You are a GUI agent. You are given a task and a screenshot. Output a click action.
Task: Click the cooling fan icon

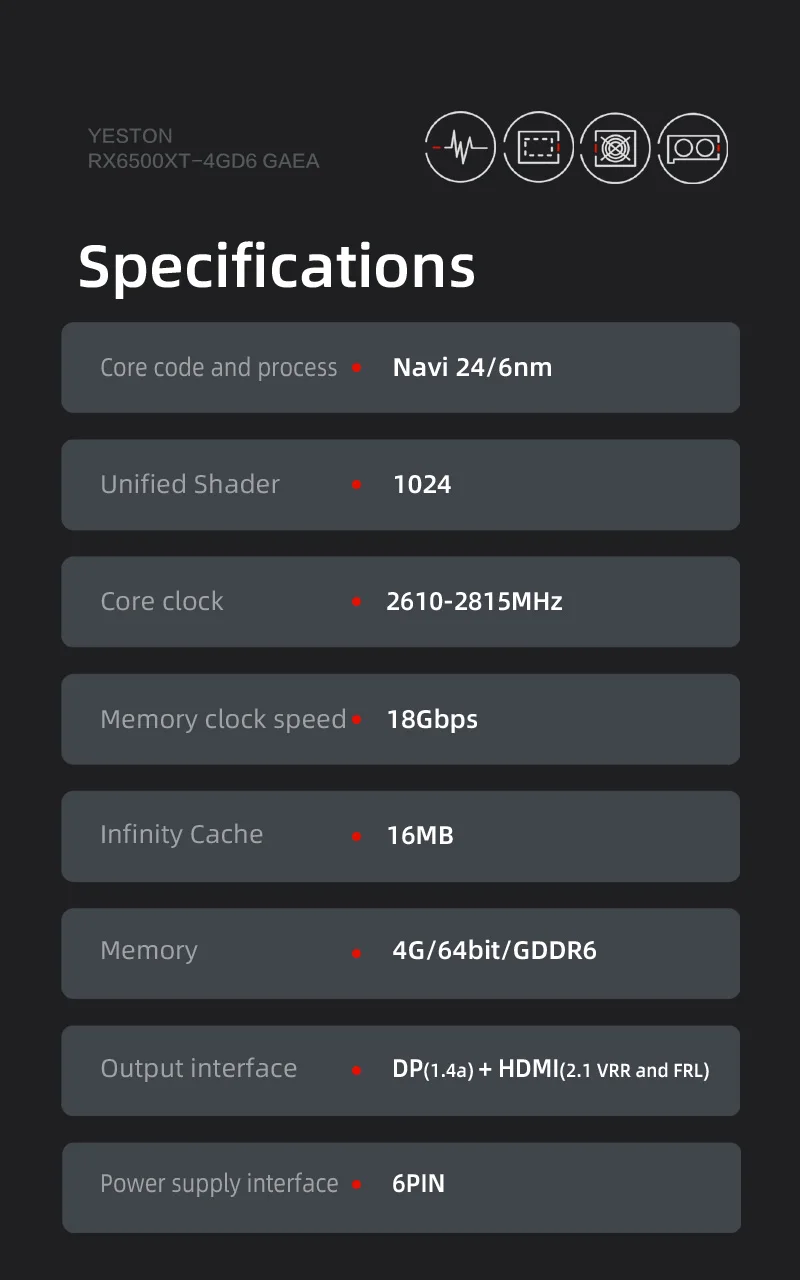(x=615, y=148)
